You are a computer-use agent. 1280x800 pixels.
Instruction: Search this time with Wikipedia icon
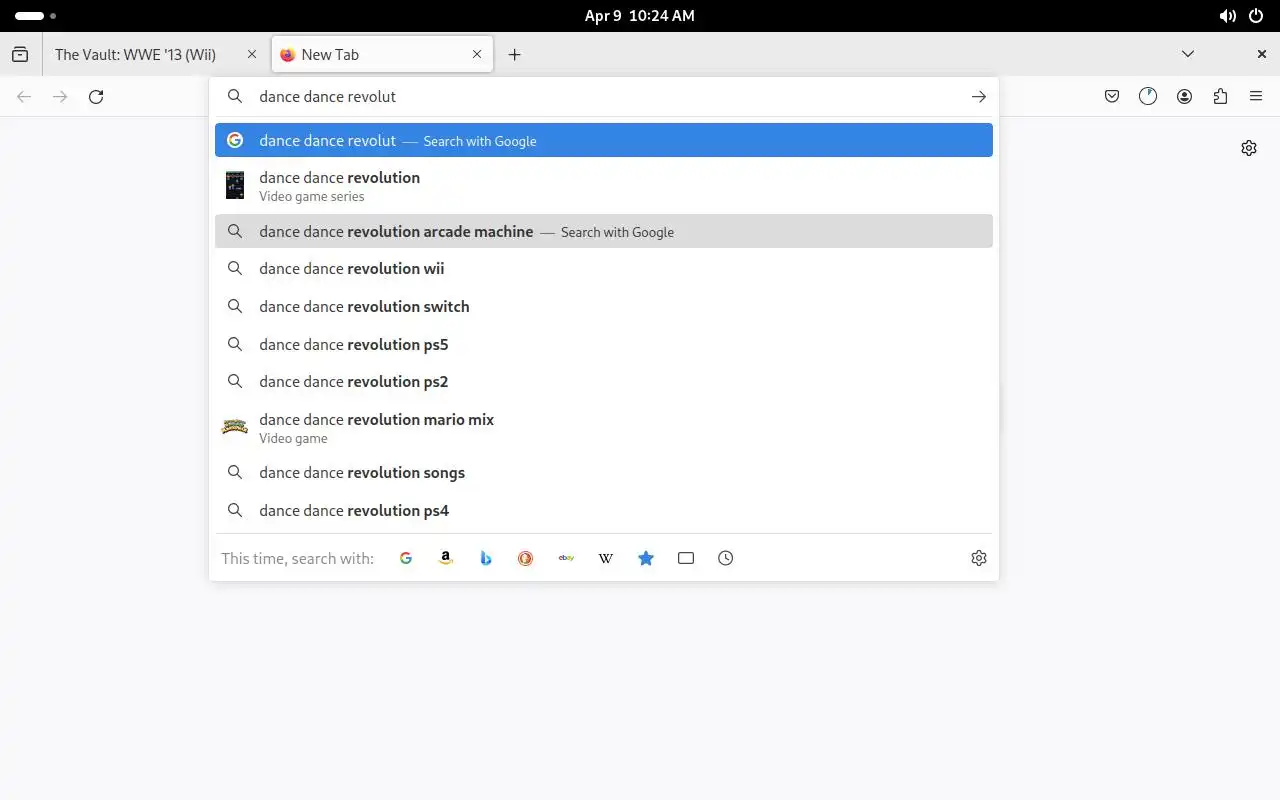pos(606,558)
